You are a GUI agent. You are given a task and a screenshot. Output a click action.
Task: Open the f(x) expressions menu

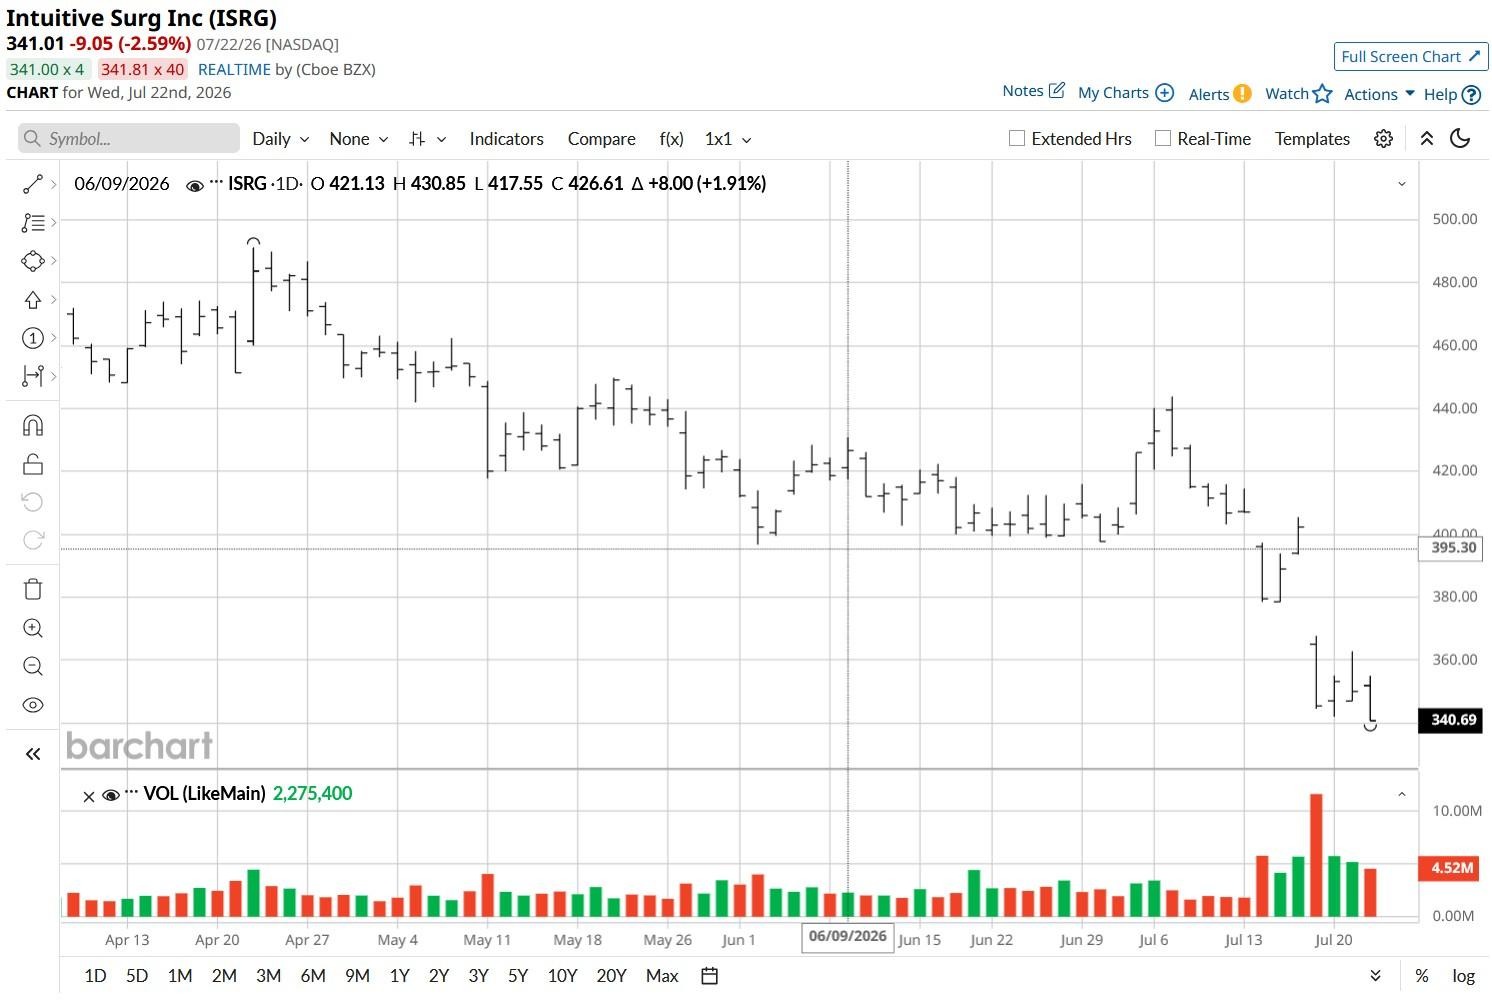pyautogui.click(x=672, y=139)
